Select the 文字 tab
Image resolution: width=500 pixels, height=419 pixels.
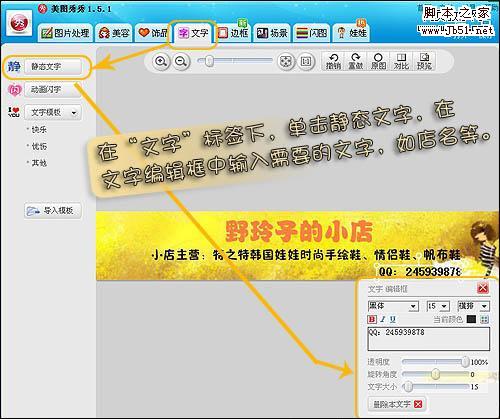tap(193, 33)
